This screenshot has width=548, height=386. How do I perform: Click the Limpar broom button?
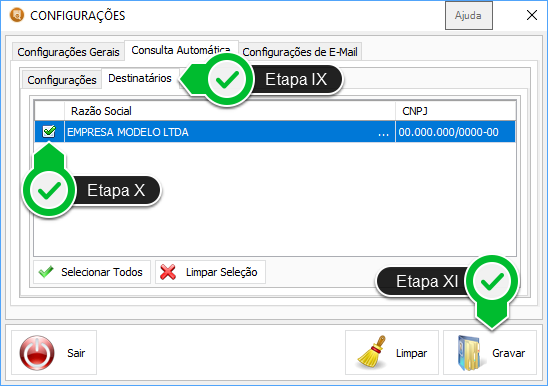pos(392,353)
